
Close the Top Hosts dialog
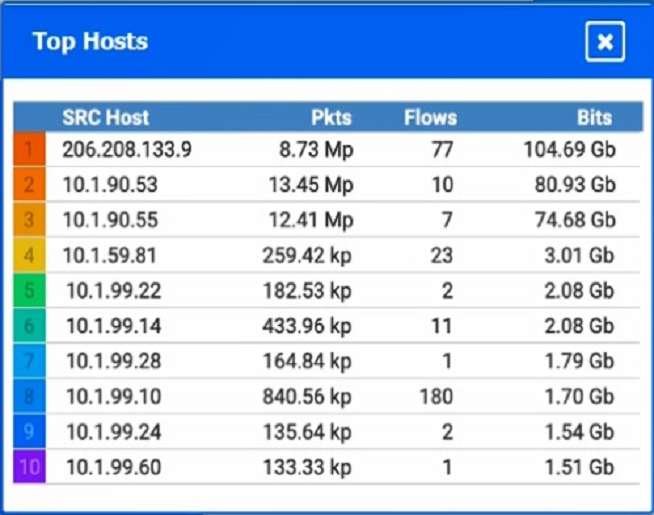pos(605,42)
